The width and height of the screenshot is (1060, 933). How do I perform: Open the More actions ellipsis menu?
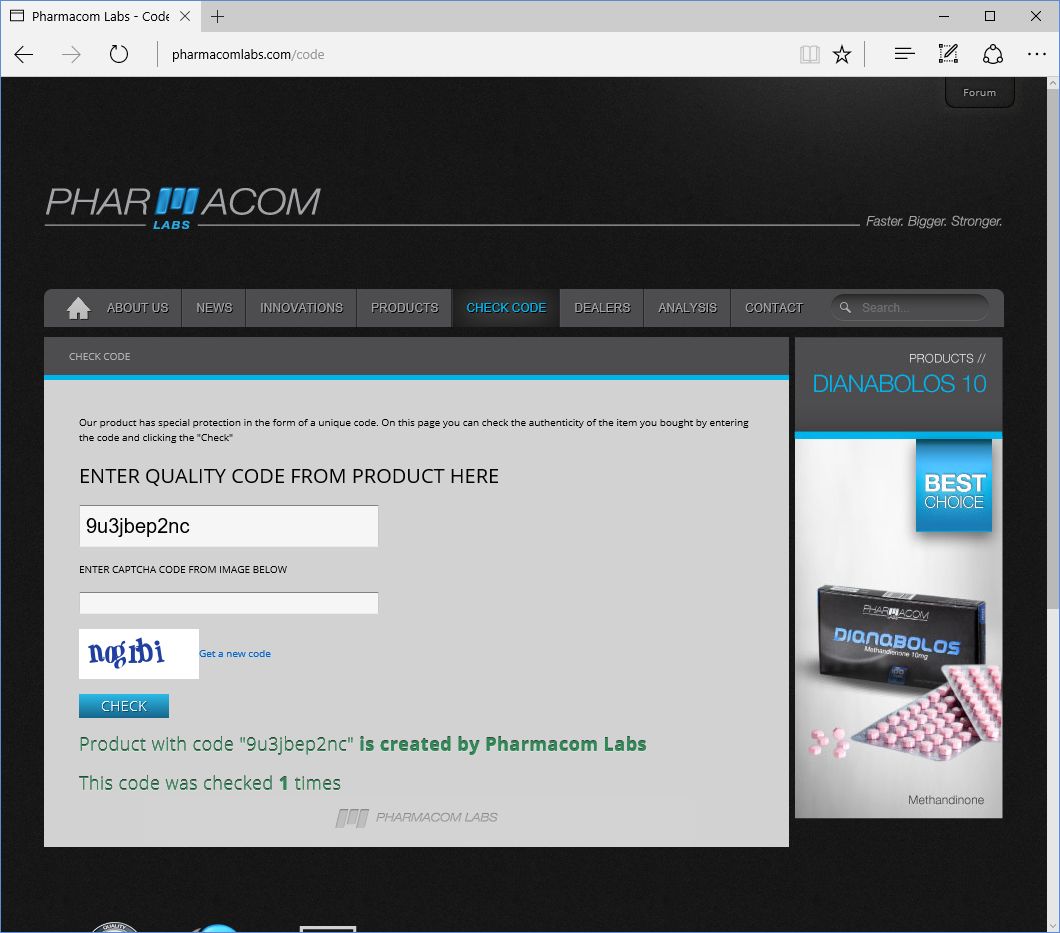click(1036, 54)
